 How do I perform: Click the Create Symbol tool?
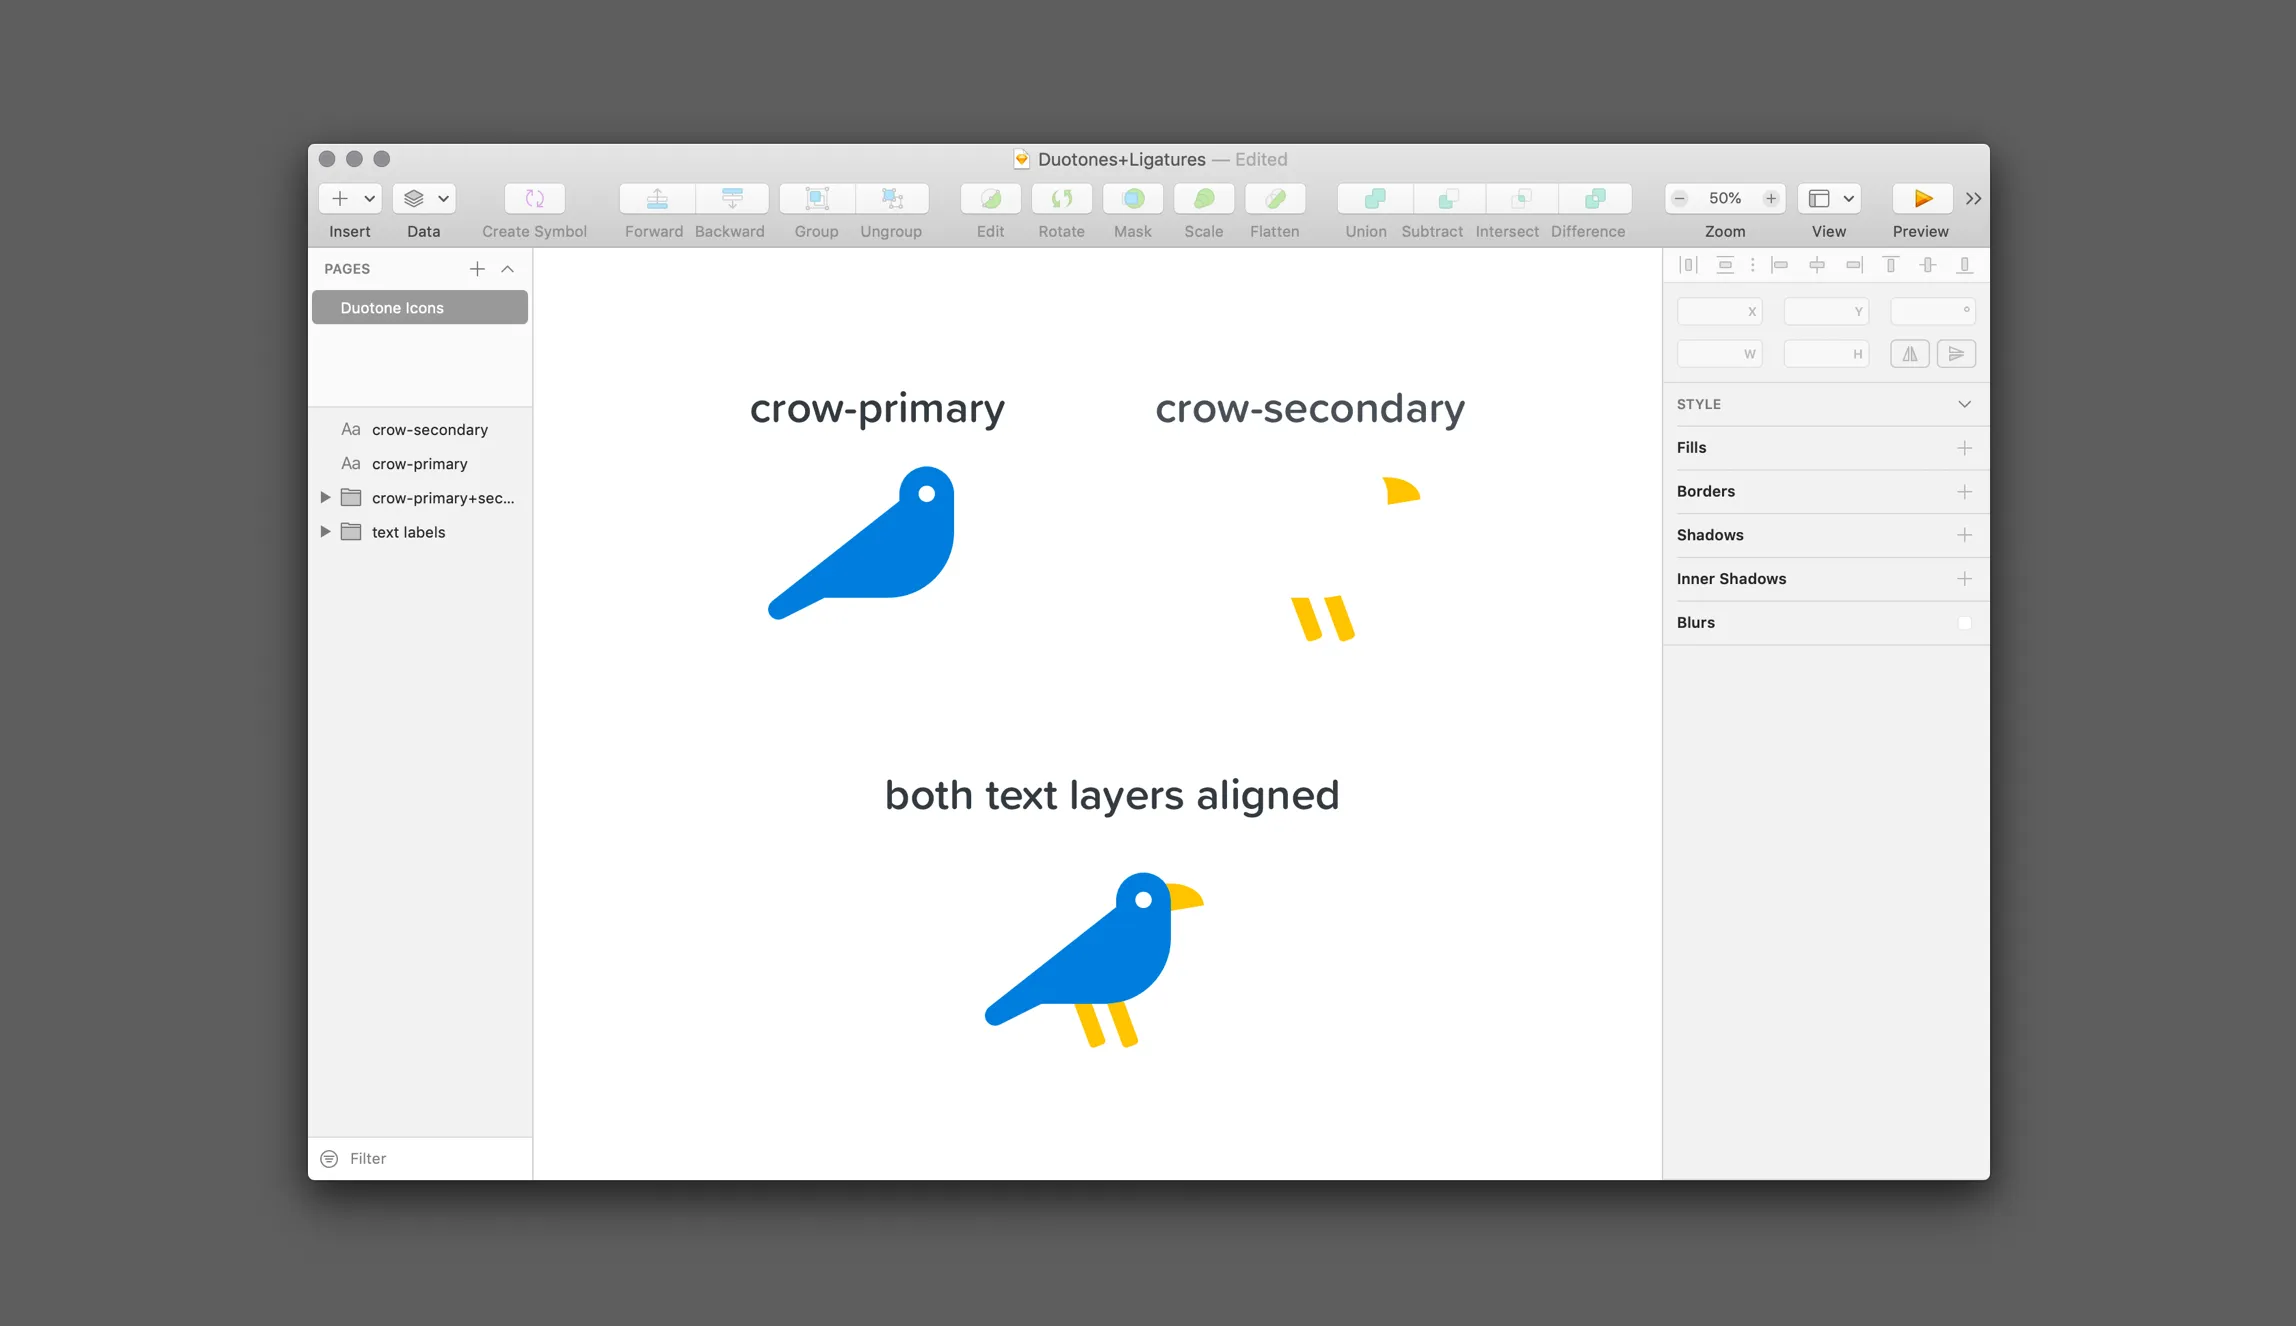click(534, 198)
